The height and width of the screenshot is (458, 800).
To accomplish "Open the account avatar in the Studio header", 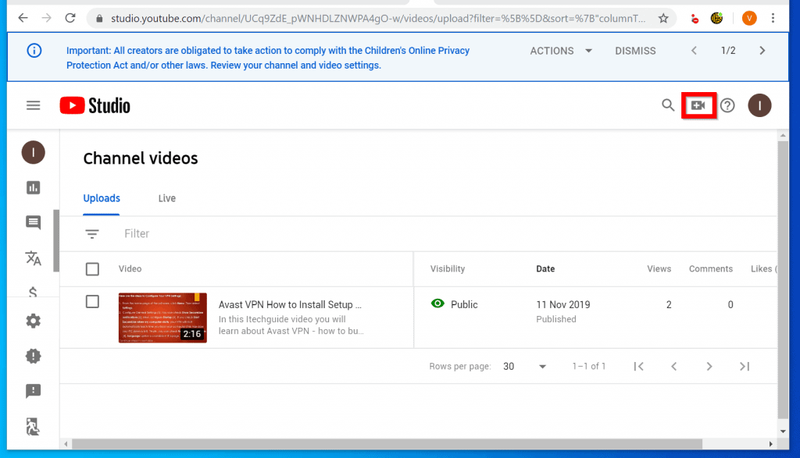I will (x=760, y=106).
